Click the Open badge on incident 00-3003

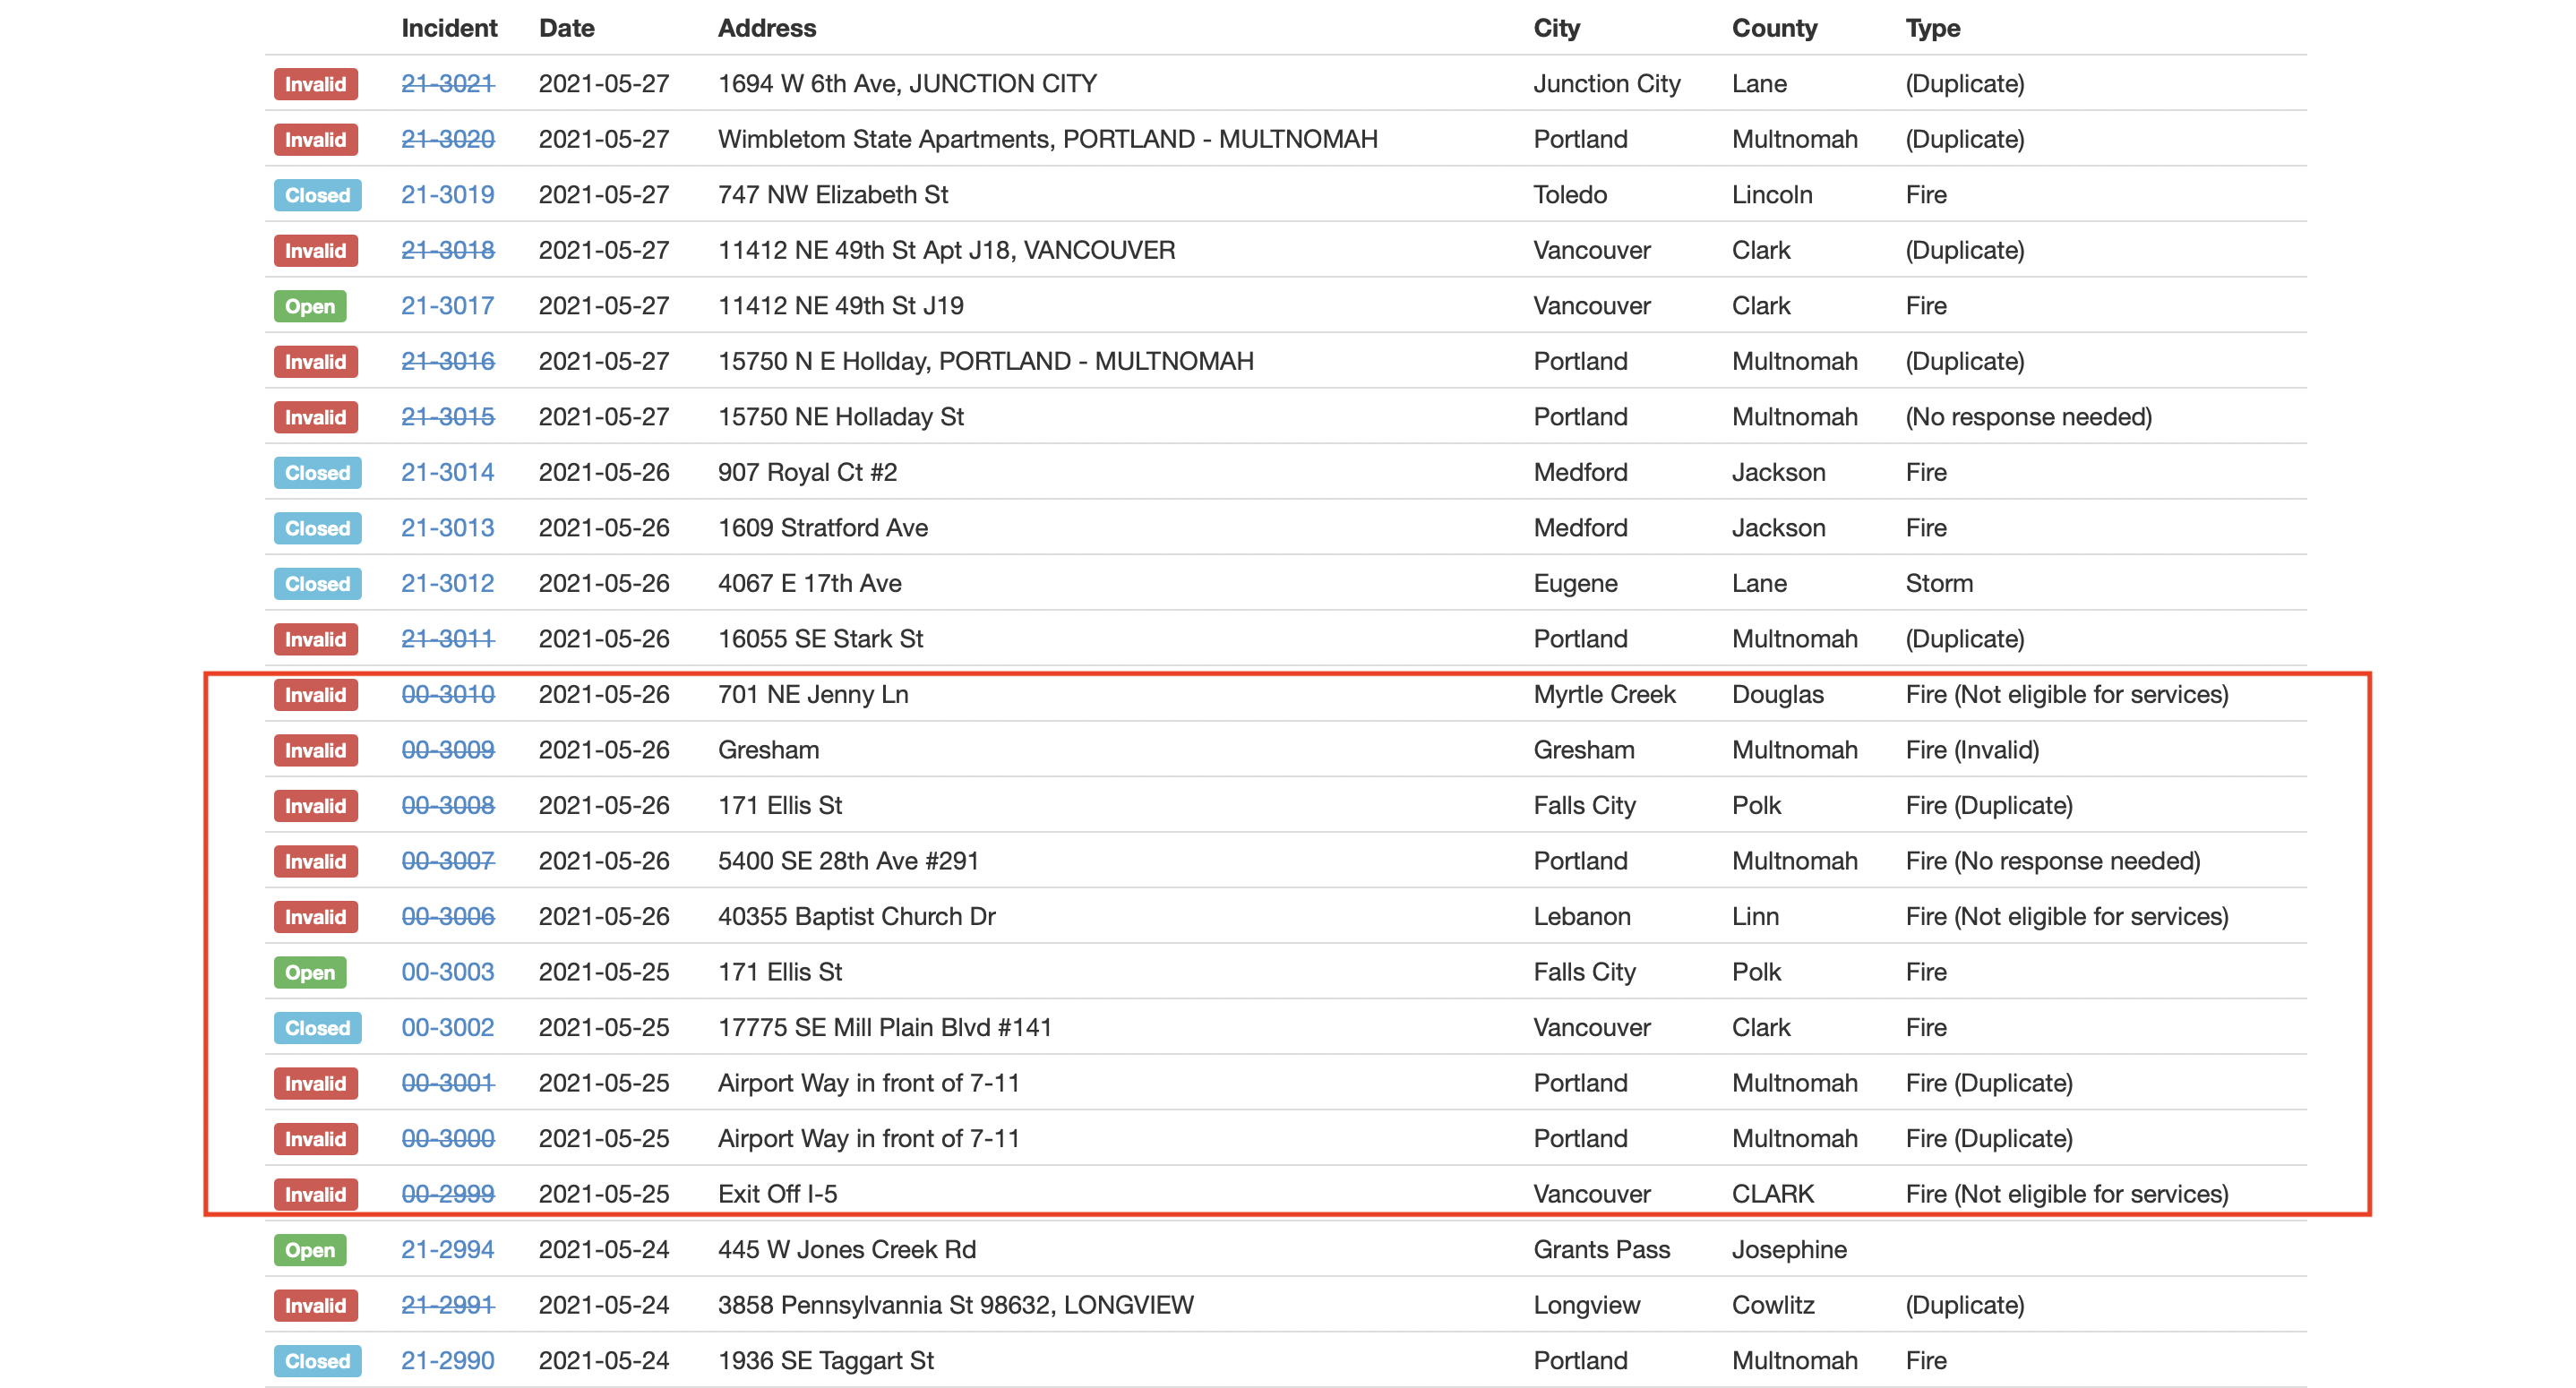click(309, 972)
